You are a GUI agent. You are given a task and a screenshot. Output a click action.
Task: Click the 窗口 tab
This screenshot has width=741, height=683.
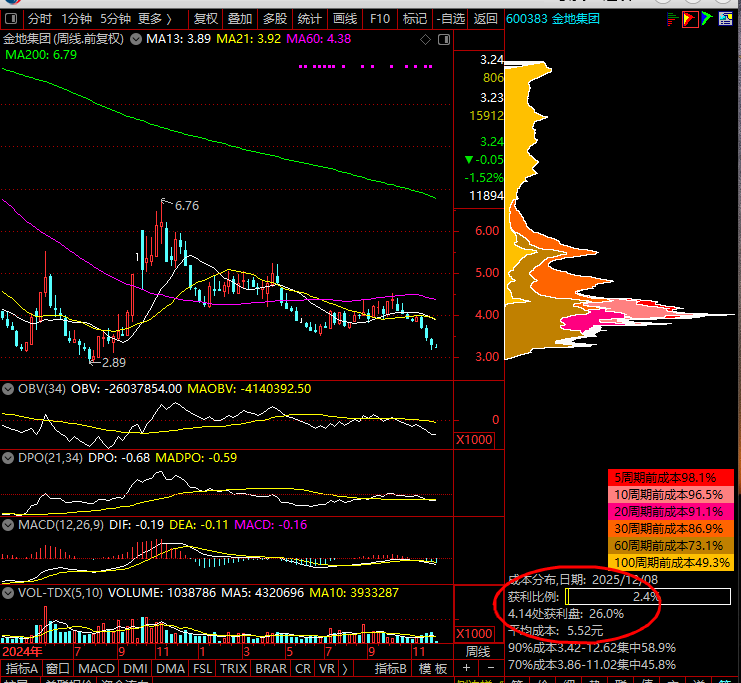[x=58, y=669]
